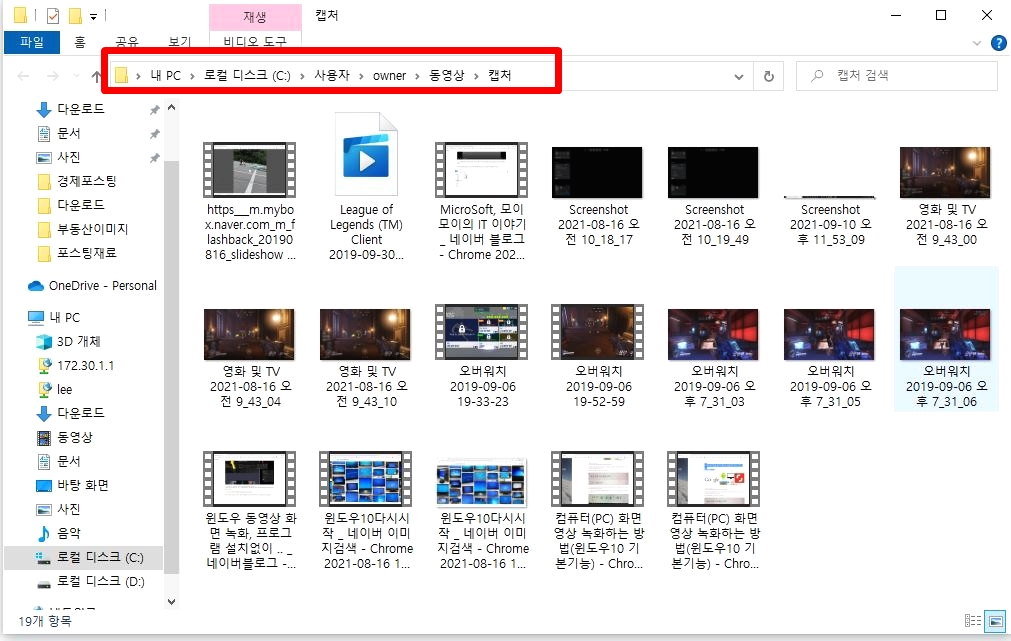This screenshot has width=1011, height=641.
Task: Expand the ribbon with the chevron
Action: click(977, 43)
